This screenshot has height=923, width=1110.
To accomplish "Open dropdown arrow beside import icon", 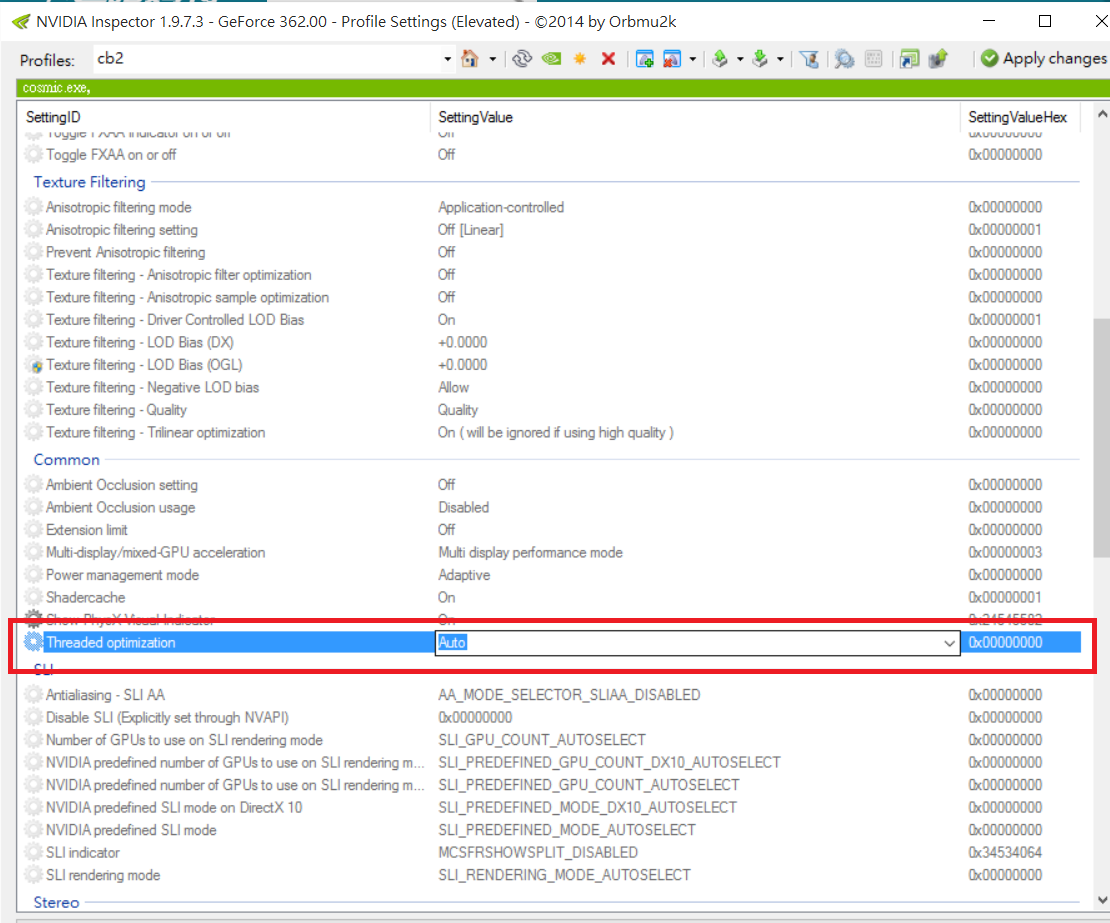I will [780, 59].
